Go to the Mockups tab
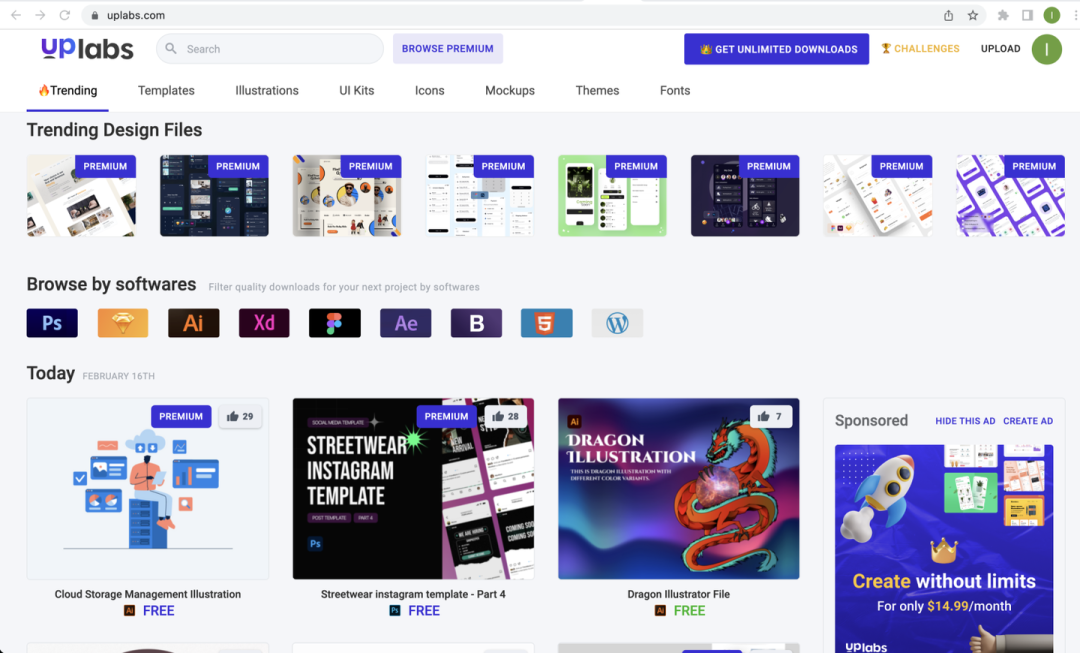The width and height of the screenshot is (1080, 653). click(x=510, y=90)
